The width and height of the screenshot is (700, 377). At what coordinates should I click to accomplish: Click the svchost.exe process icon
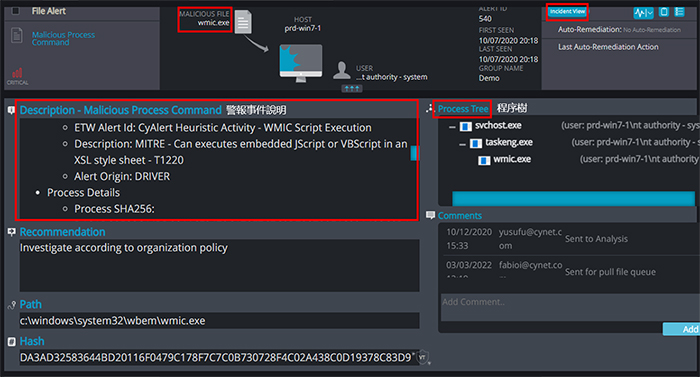(466, 127)
